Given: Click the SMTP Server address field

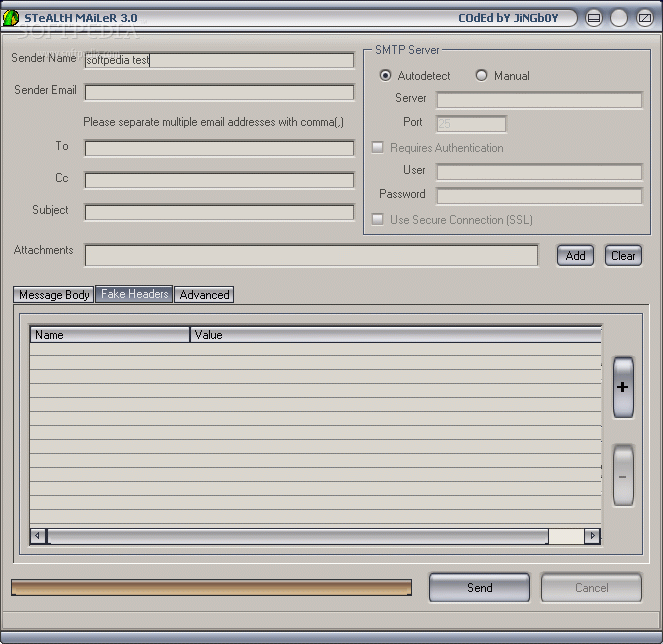Looking at the screenshot, I should point(539,100).
